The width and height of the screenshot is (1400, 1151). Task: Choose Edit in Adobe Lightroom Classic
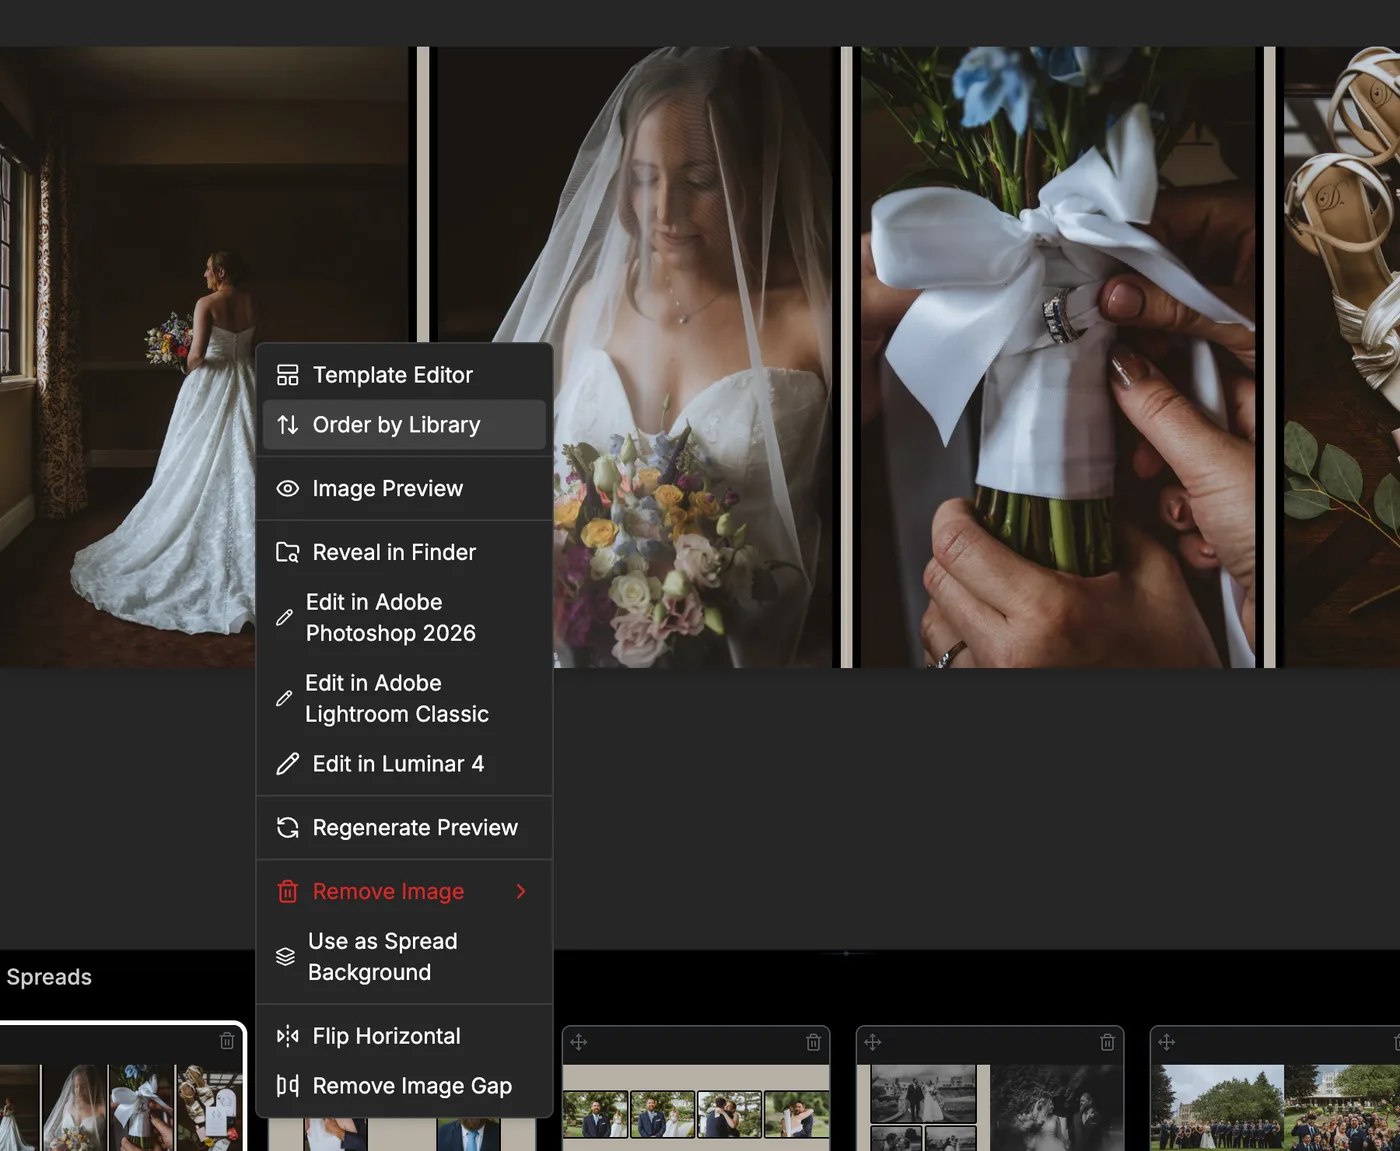pos(404,699)
